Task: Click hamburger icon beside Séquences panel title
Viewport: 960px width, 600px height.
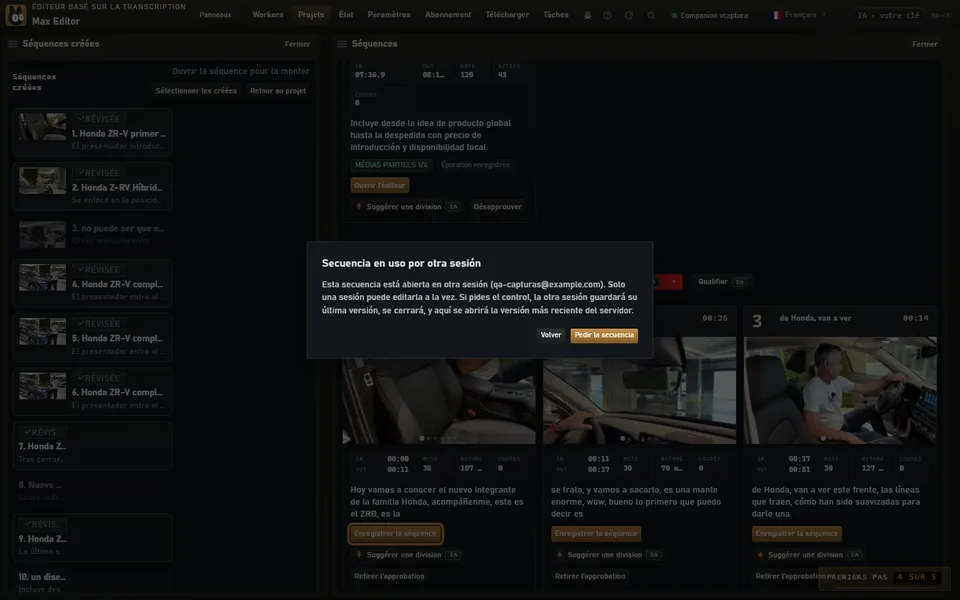Action: click(x=342, y=44)
